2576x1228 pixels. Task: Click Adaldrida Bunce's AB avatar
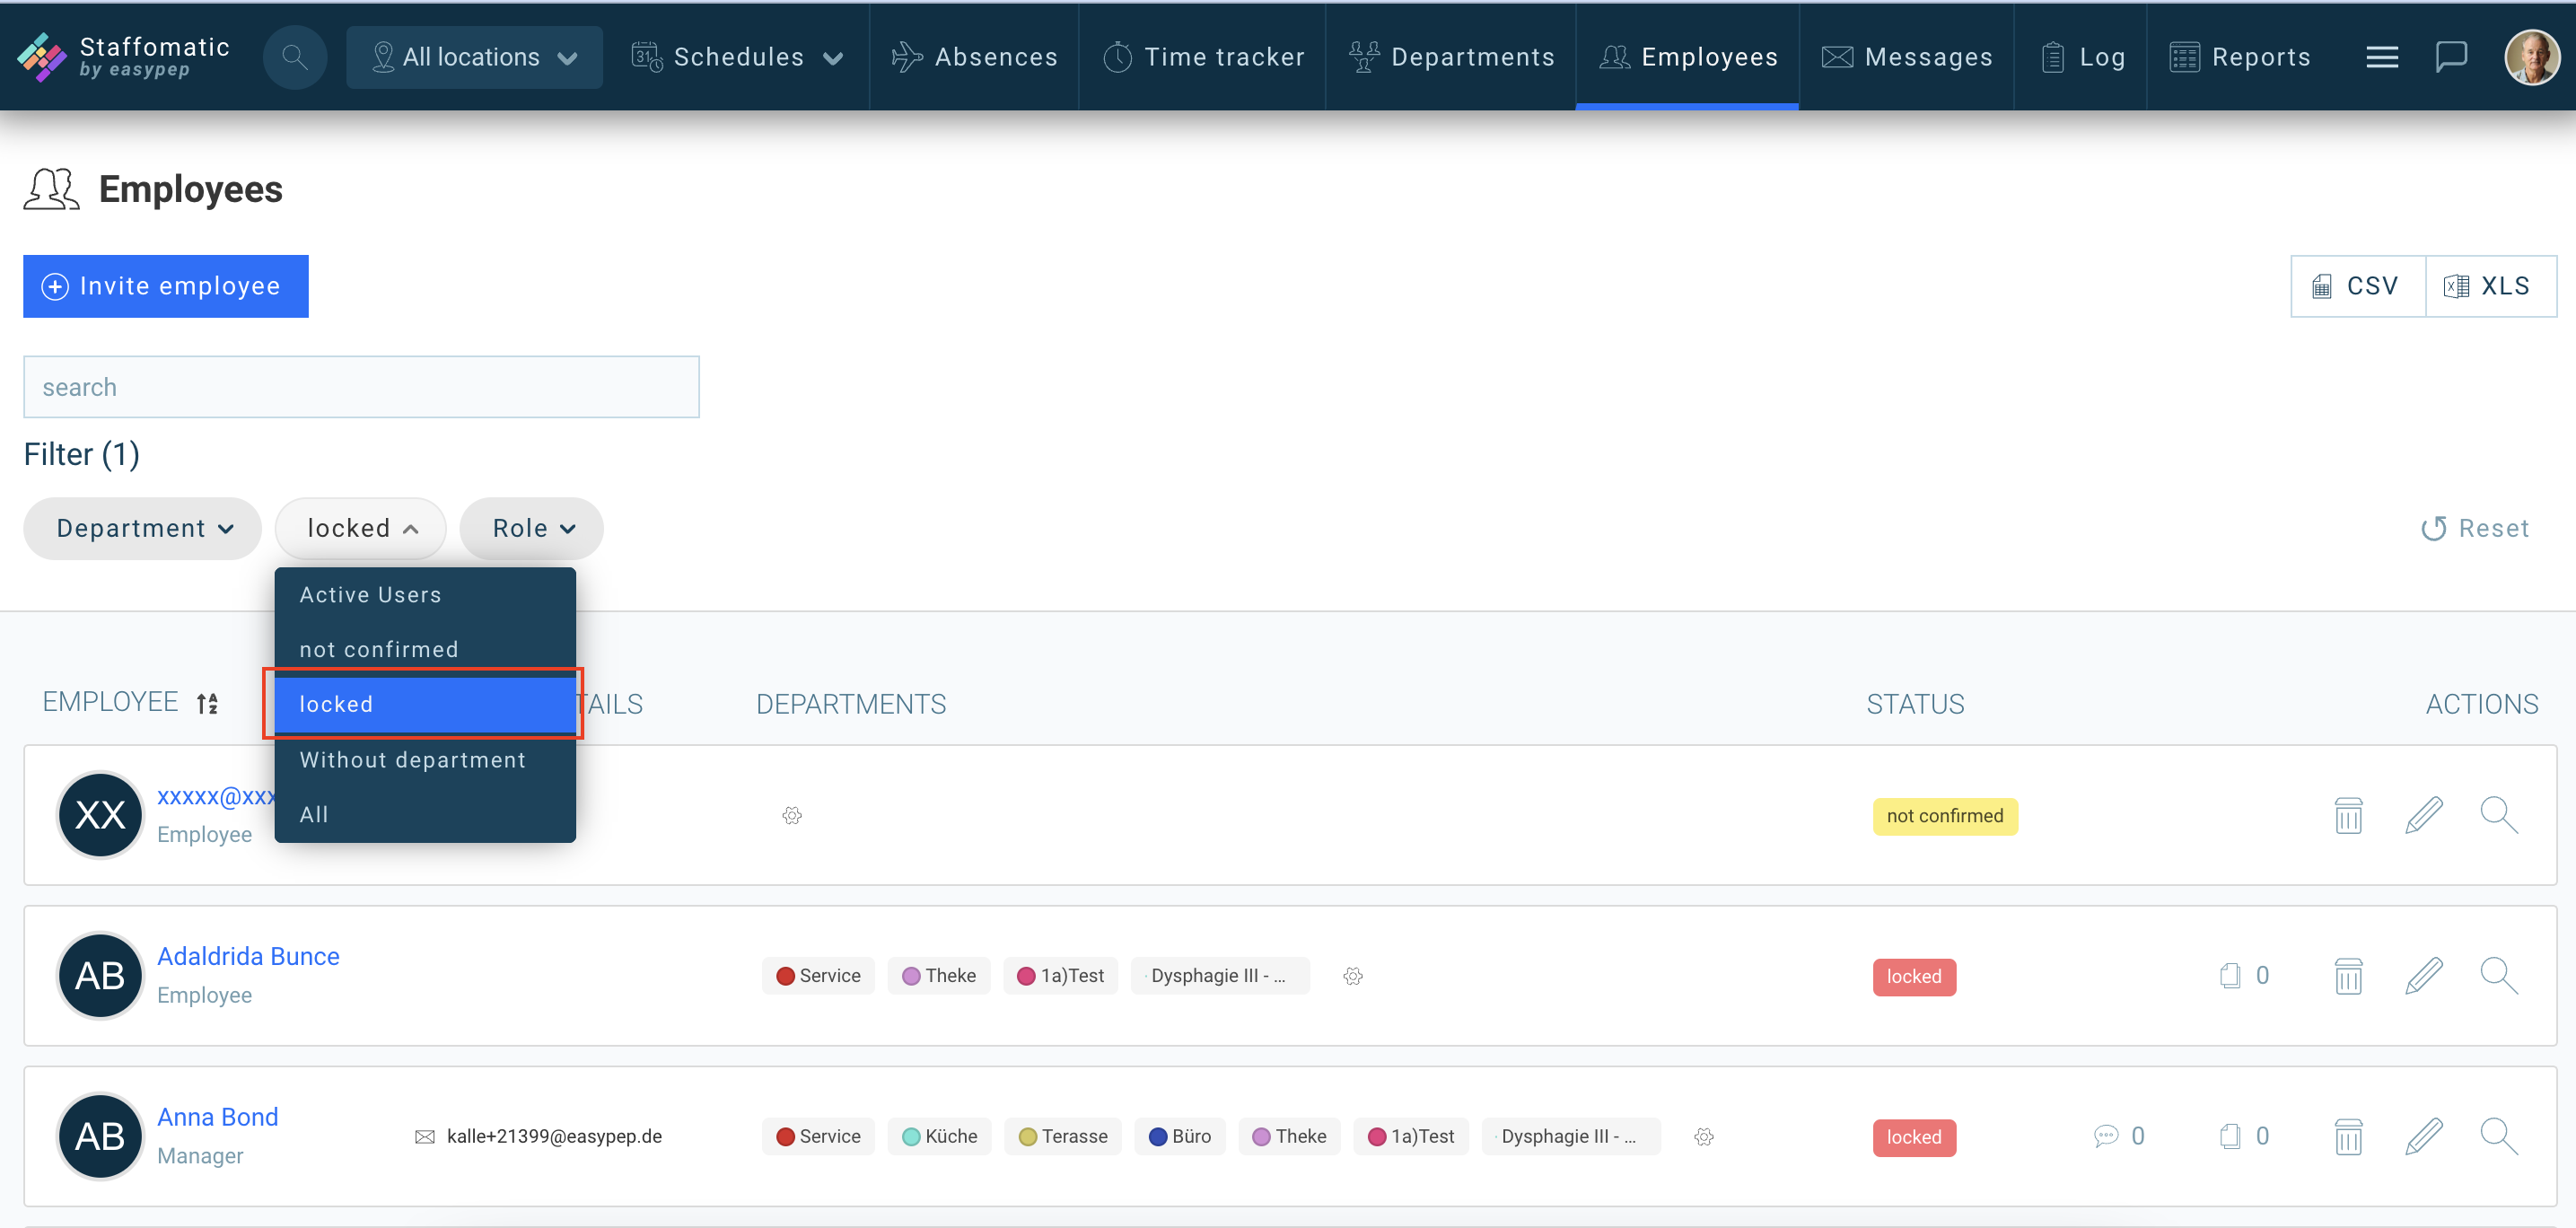pyautogui.click(x=100, y=975)
